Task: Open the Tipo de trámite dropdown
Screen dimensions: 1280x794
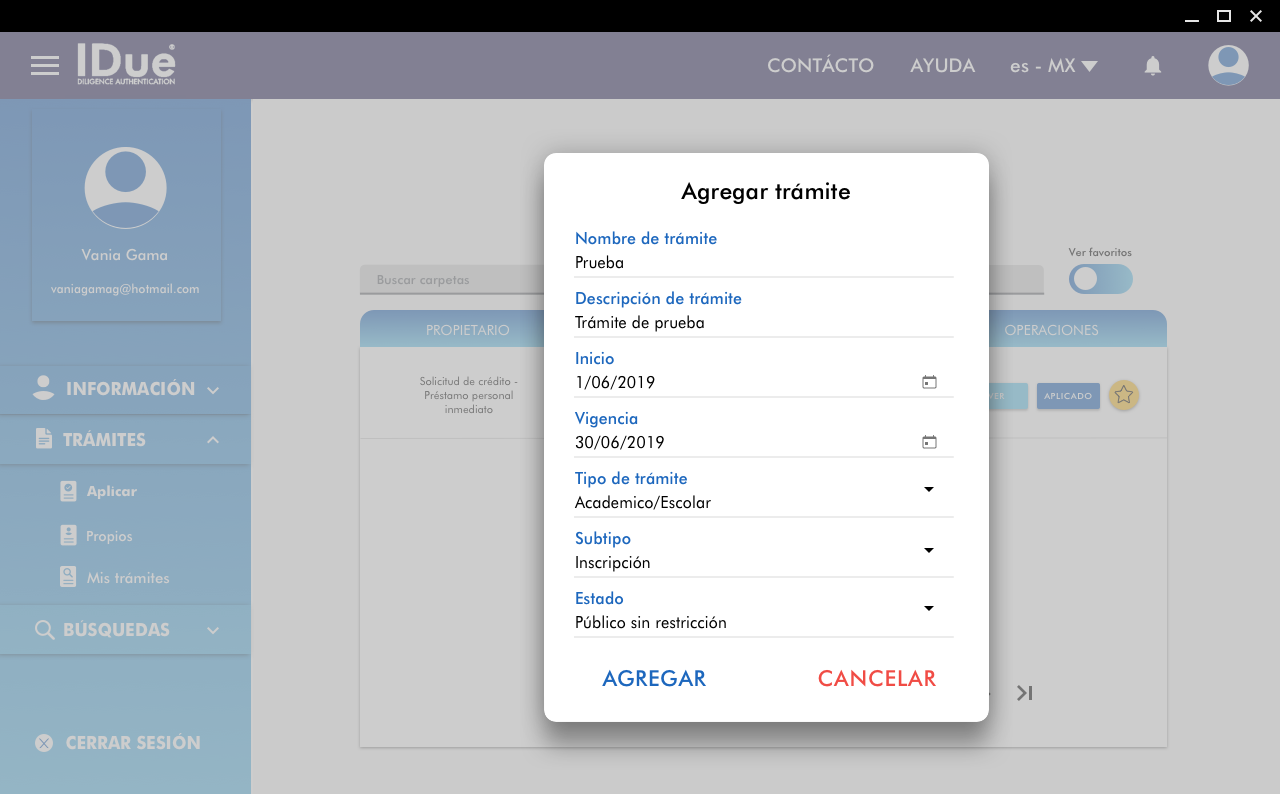Action: 928,490
